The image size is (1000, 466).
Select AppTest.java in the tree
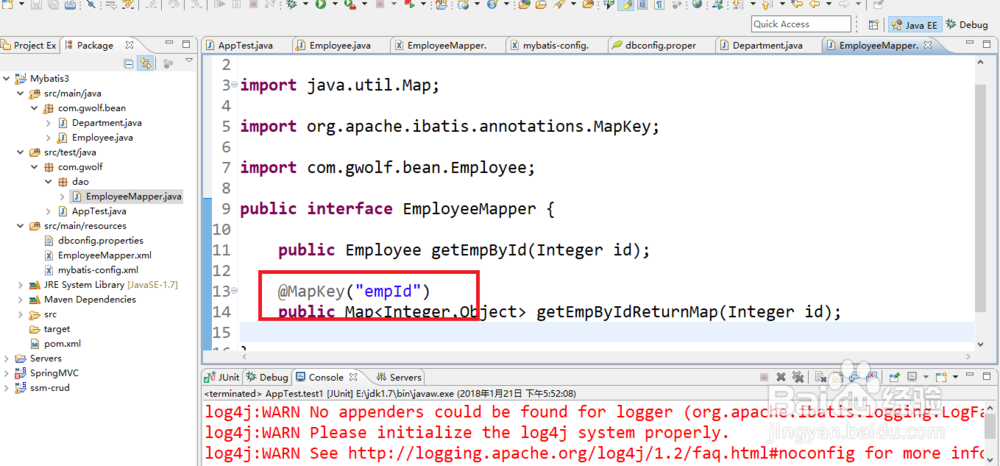tap(92, 211)
